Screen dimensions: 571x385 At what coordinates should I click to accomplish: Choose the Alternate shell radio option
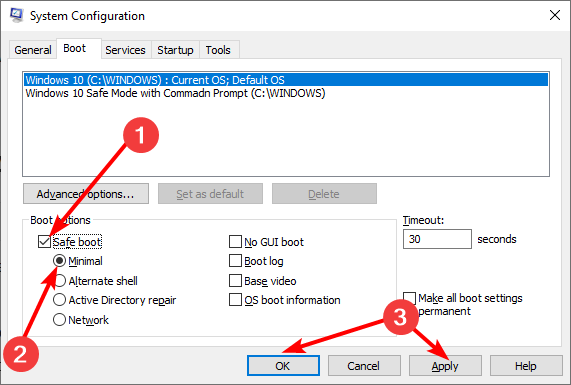point(60,281)
